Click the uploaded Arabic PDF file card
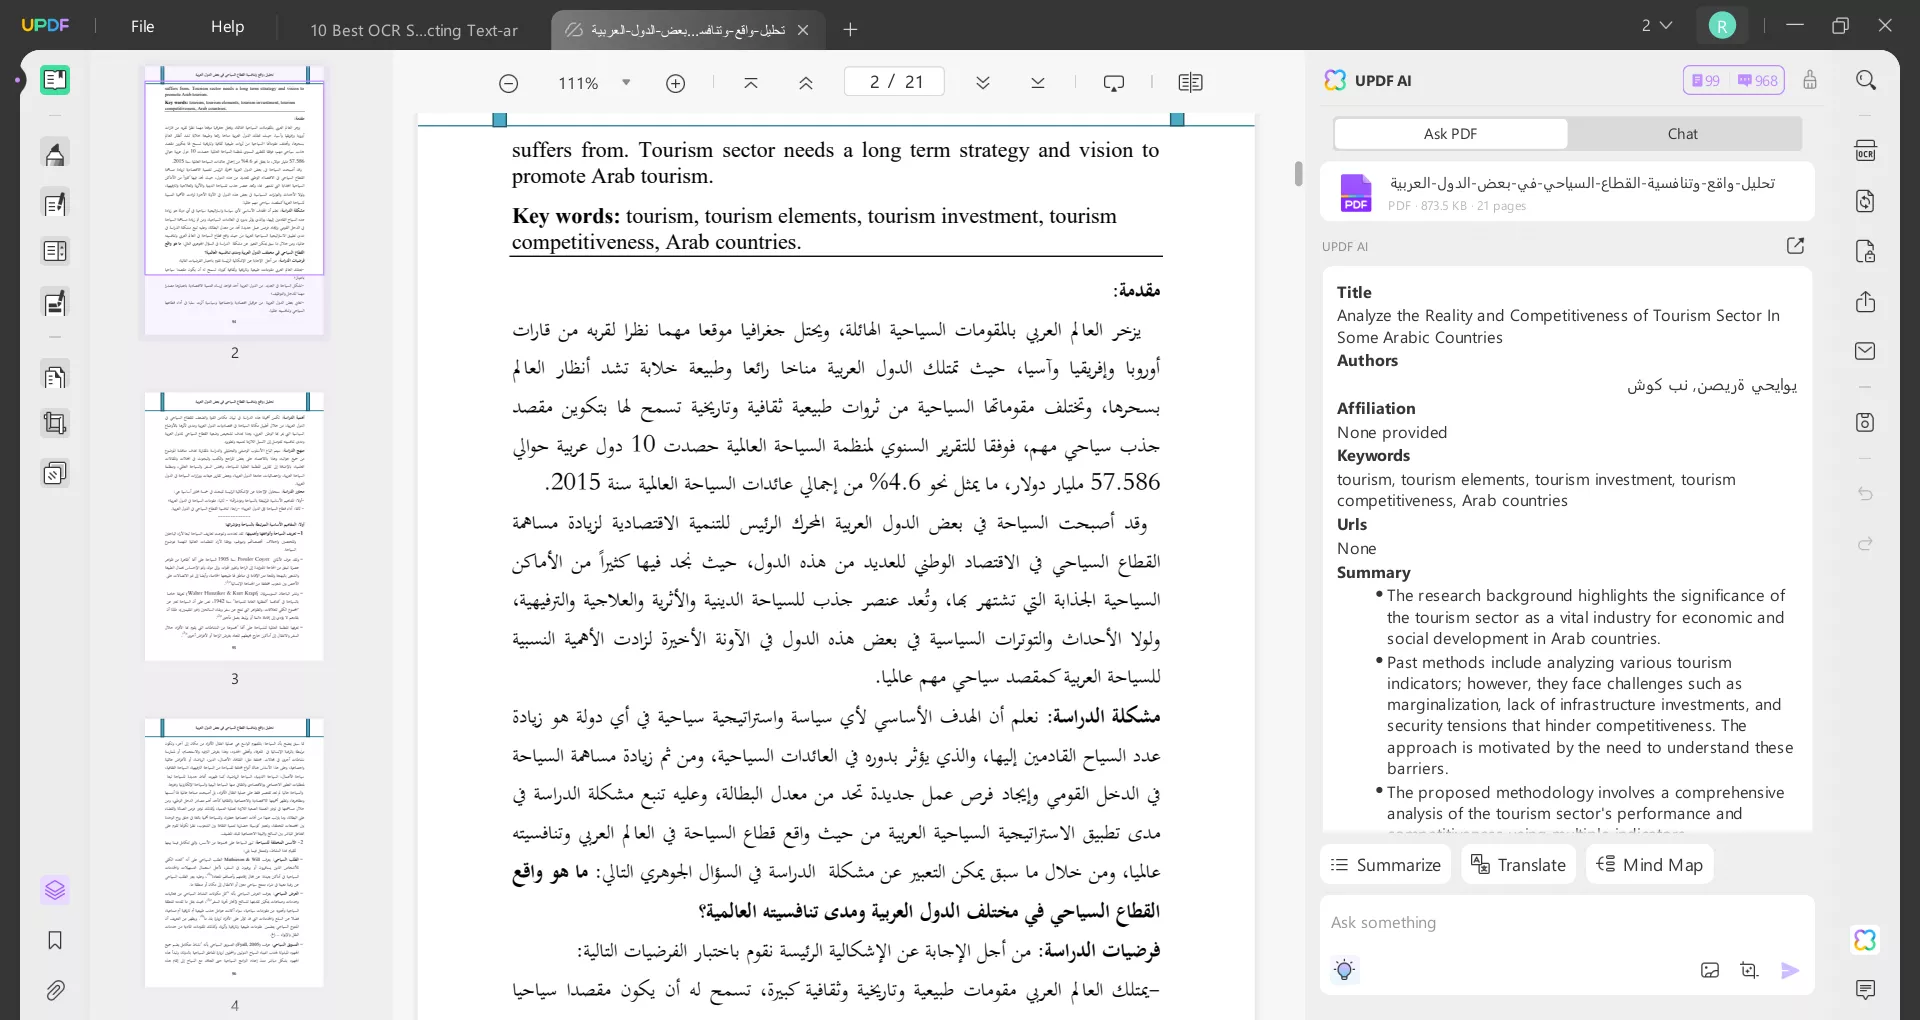The image size is (1920, 1020). tap(1567, 192)
